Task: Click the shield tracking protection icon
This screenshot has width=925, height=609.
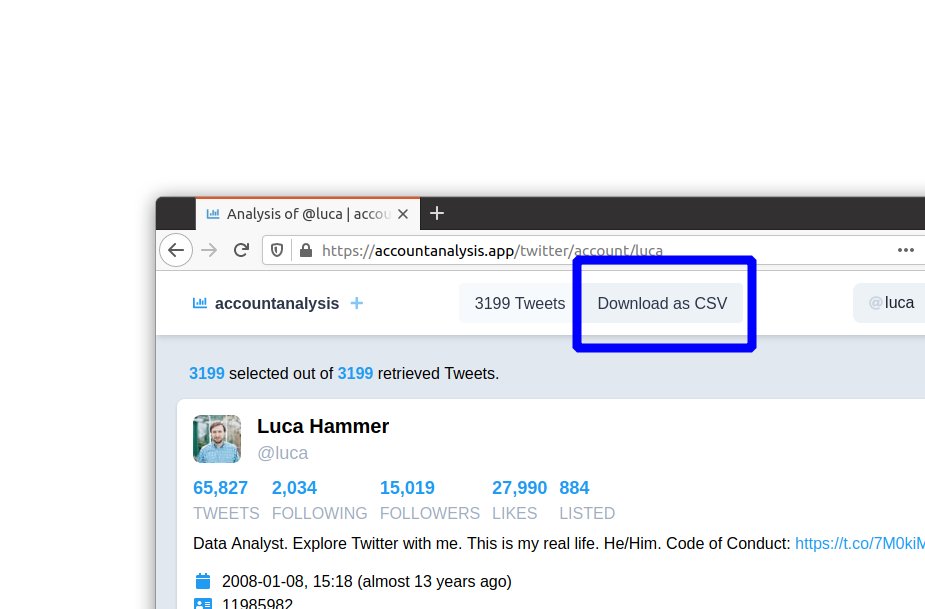Action: pos(276,250)
